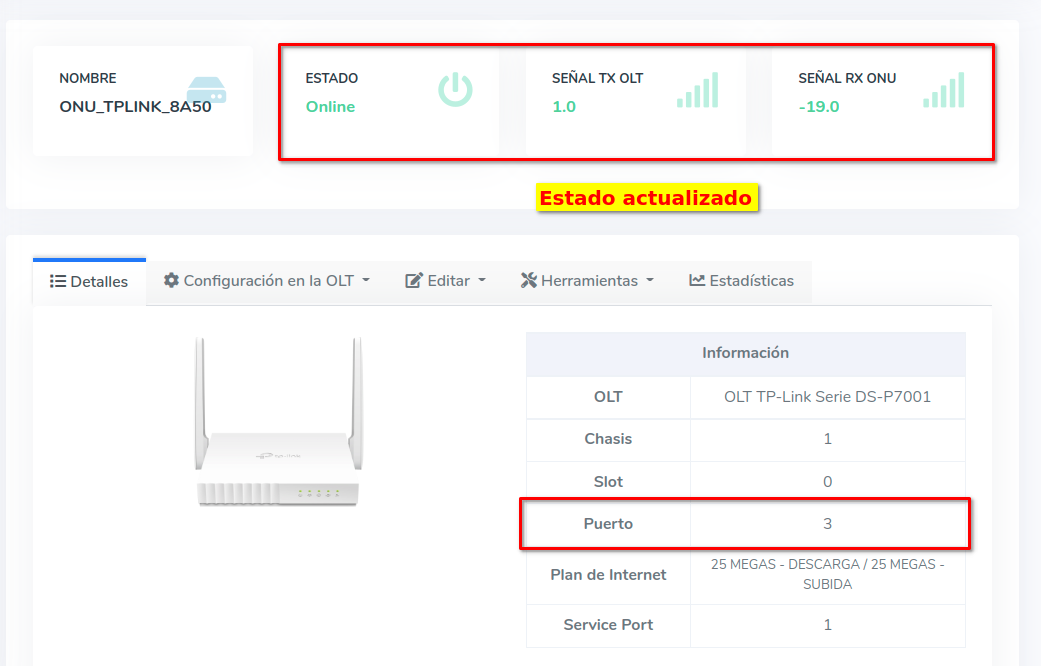This screenshot has width=1041, height=666.
Task: Click the list icon in Detalles tab
Action: point(58,282)
